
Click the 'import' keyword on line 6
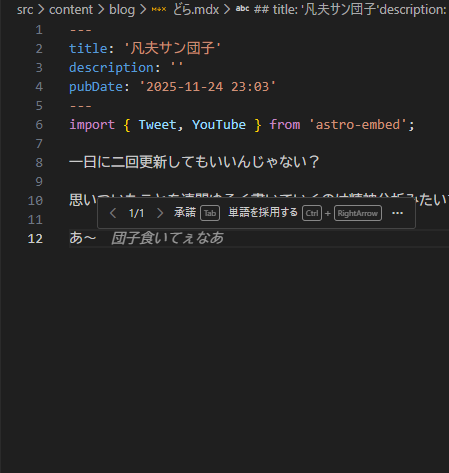[x=92, y=125]
